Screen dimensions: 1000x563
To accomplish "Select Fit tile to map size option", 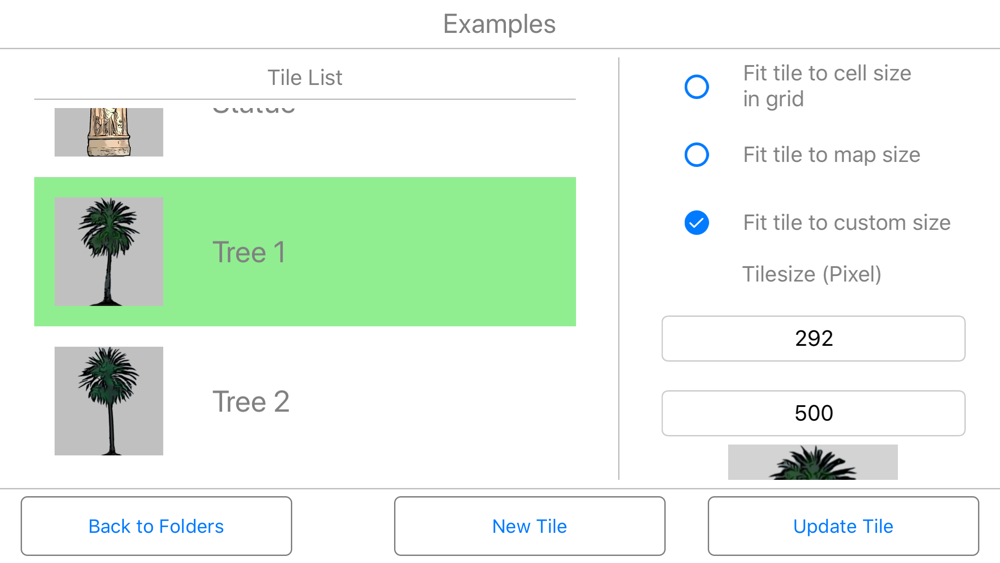I will [x=696, y=154].
